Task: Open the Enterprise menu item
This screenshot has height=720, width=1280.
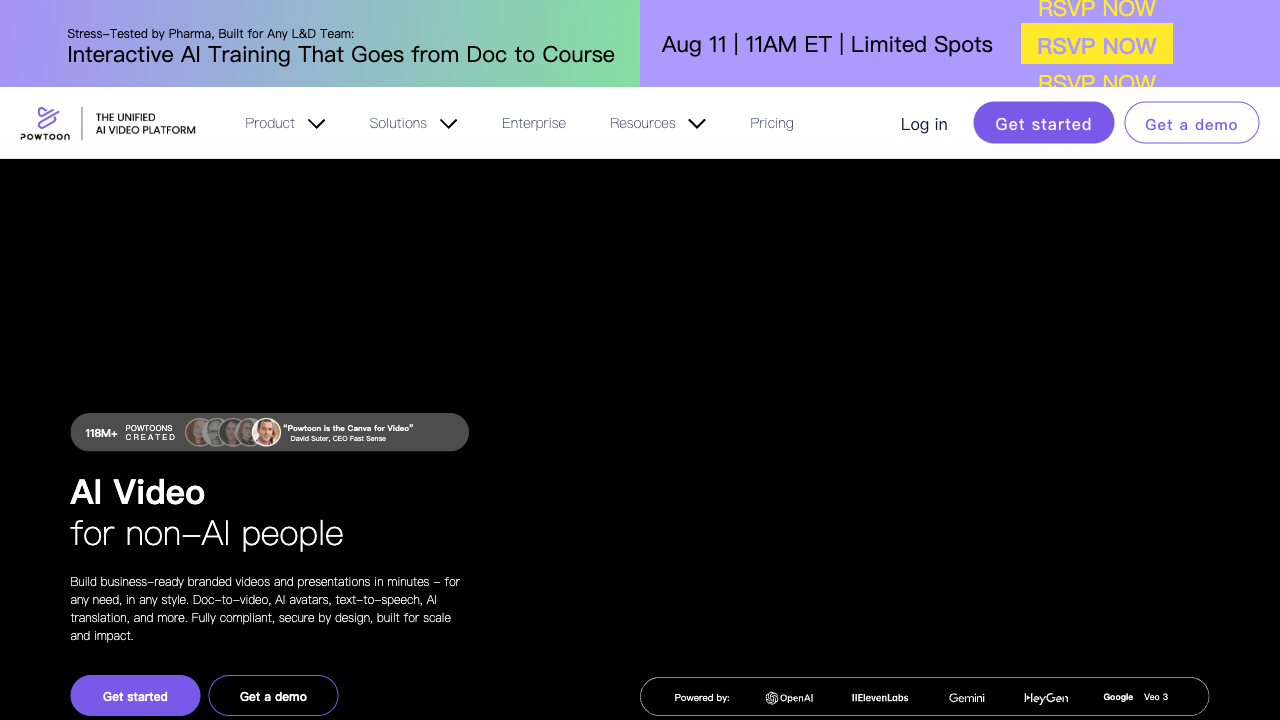Action: (x=534, y=123)
